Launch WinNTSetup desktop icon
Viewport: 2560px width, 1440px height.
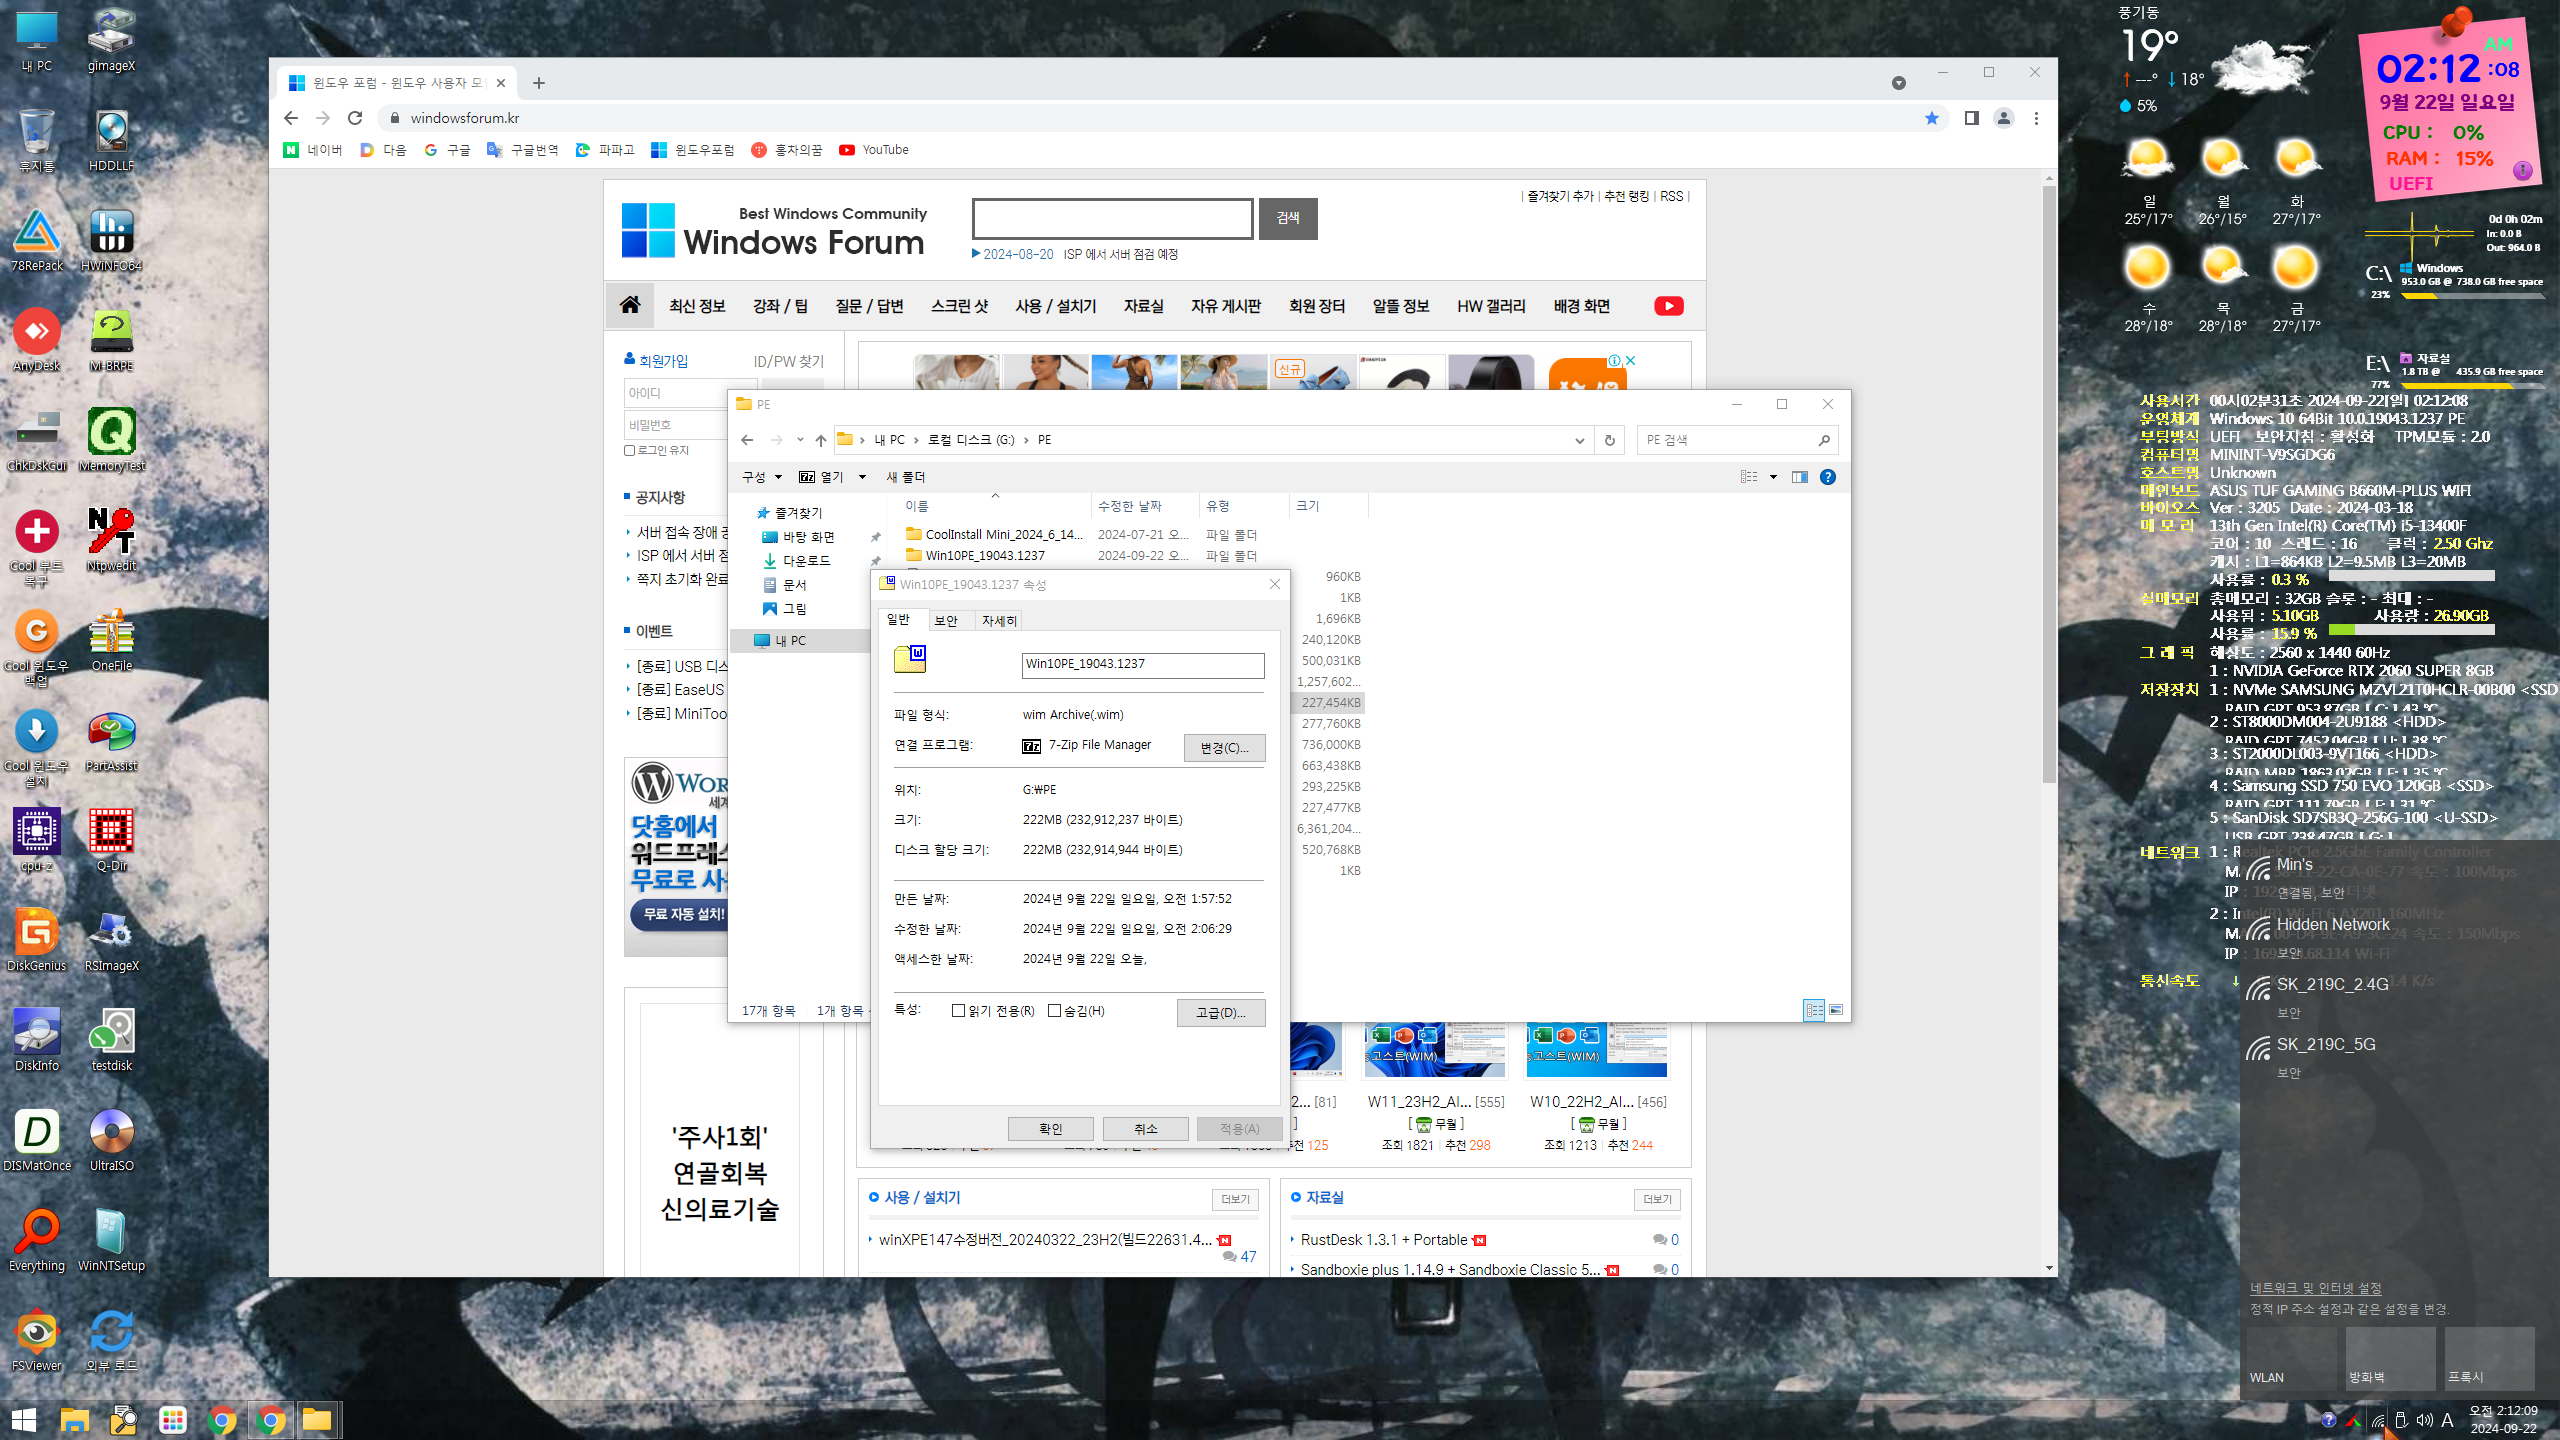click(111, 1241)
